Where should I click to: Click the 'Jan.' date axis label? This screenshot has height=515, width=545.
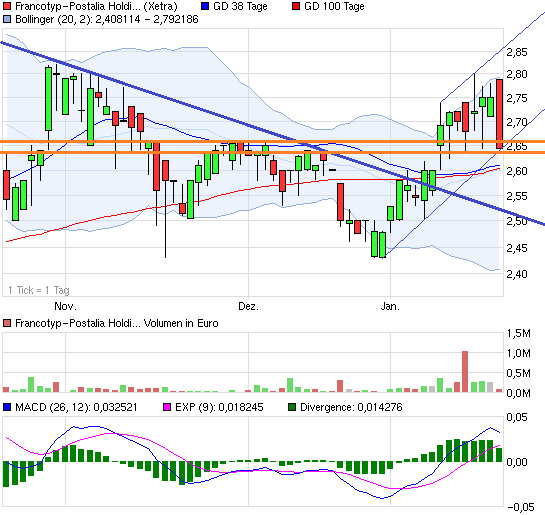coord(390,306)
